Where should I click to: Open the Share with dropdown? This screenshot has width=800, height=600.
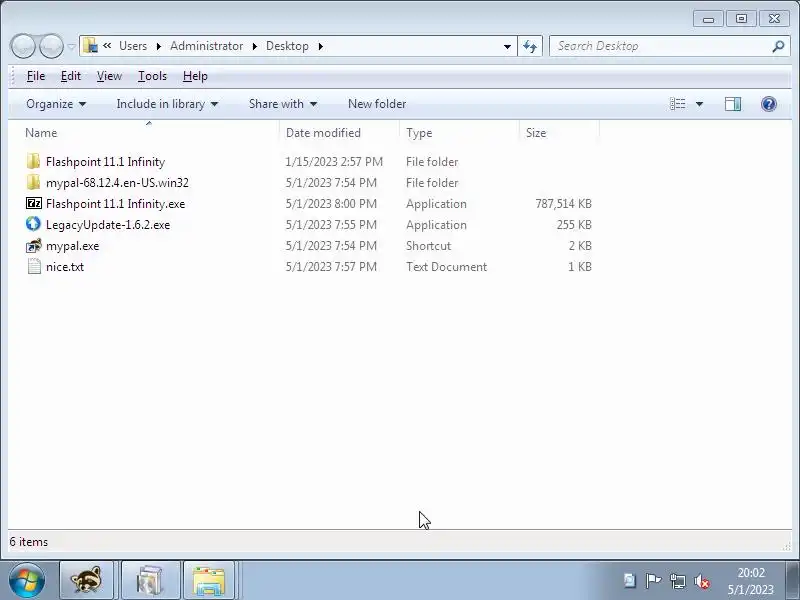click(283, 104)
